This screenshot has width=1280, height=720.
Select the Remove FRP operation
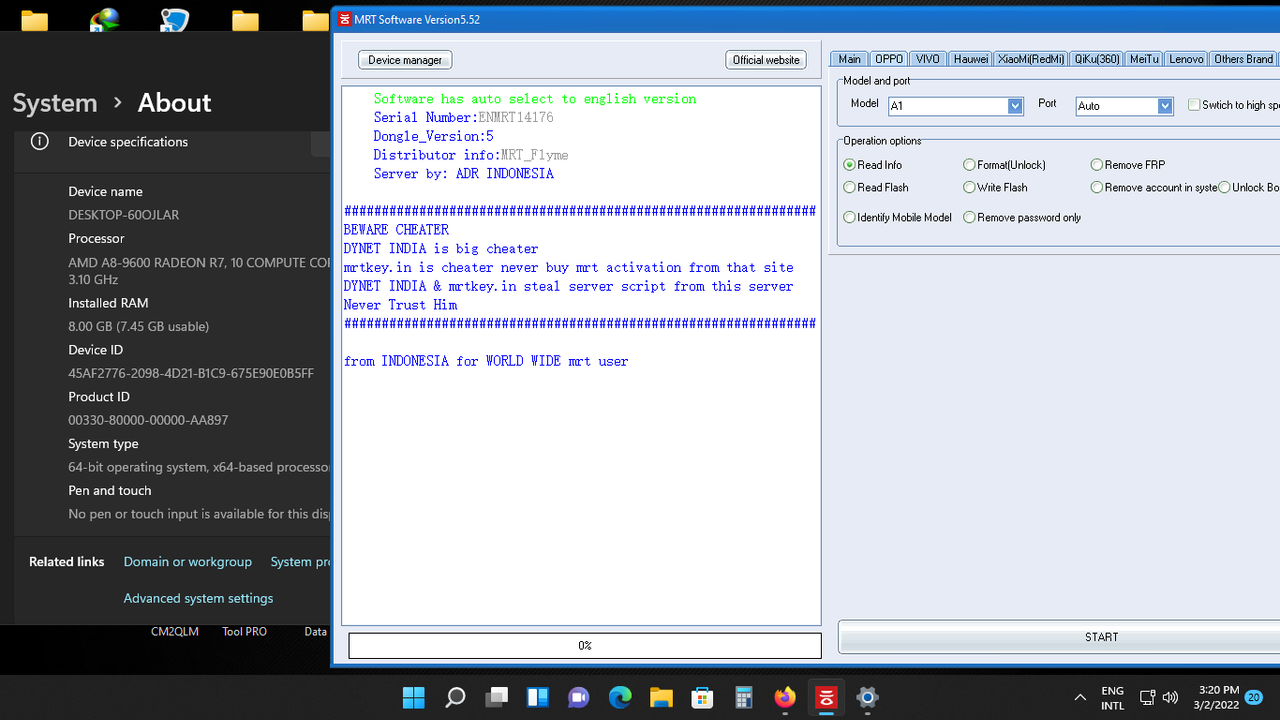pos(1097,164)
